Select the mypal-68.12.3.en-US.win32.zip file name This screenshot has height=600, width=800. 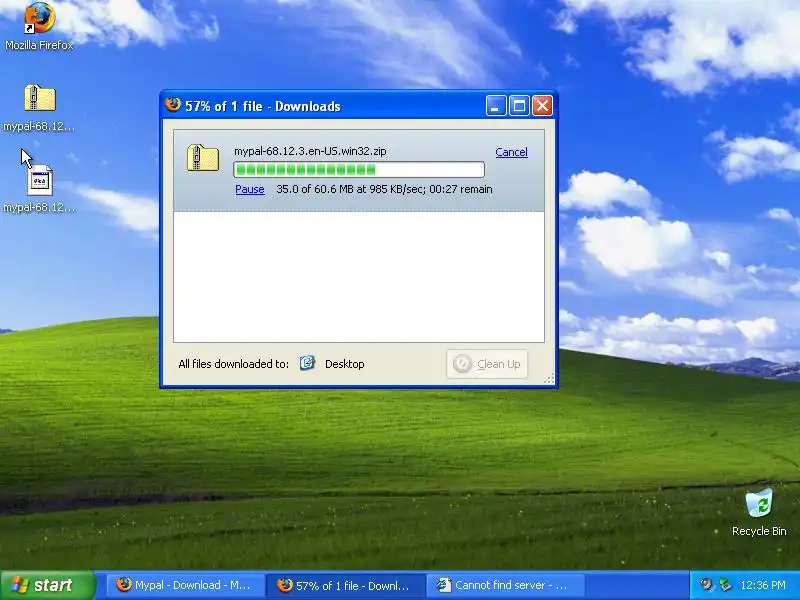310,151
